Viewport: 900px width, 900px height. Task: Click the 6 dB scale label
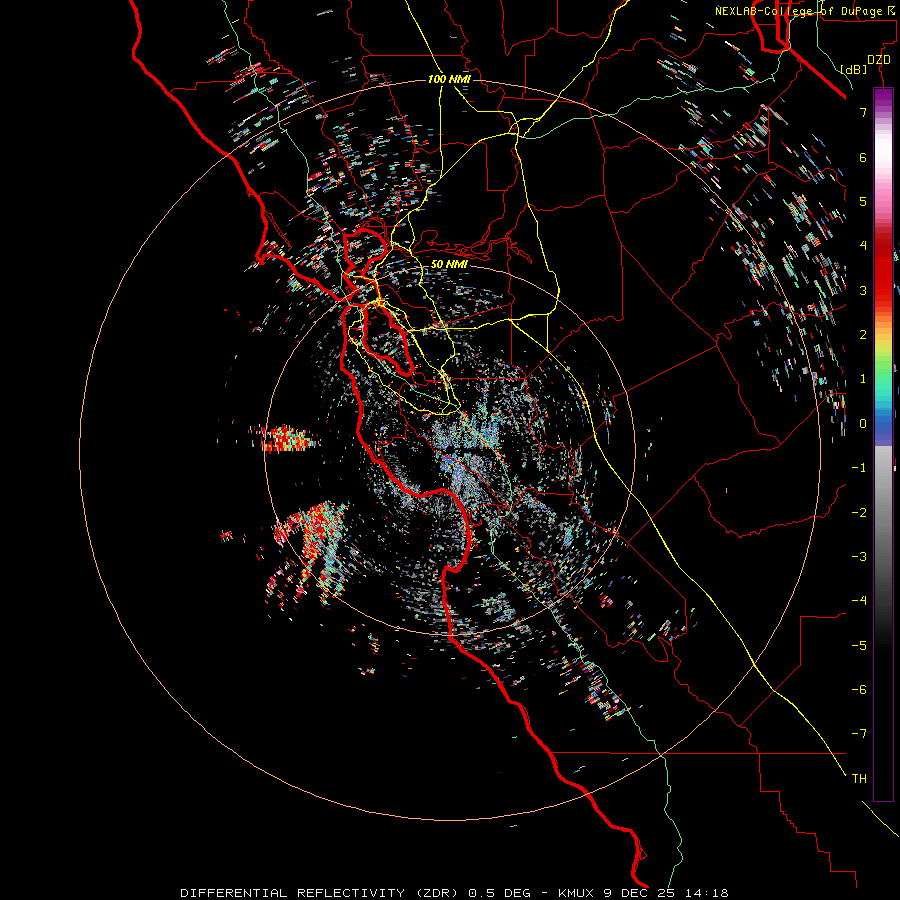(863, 157)
